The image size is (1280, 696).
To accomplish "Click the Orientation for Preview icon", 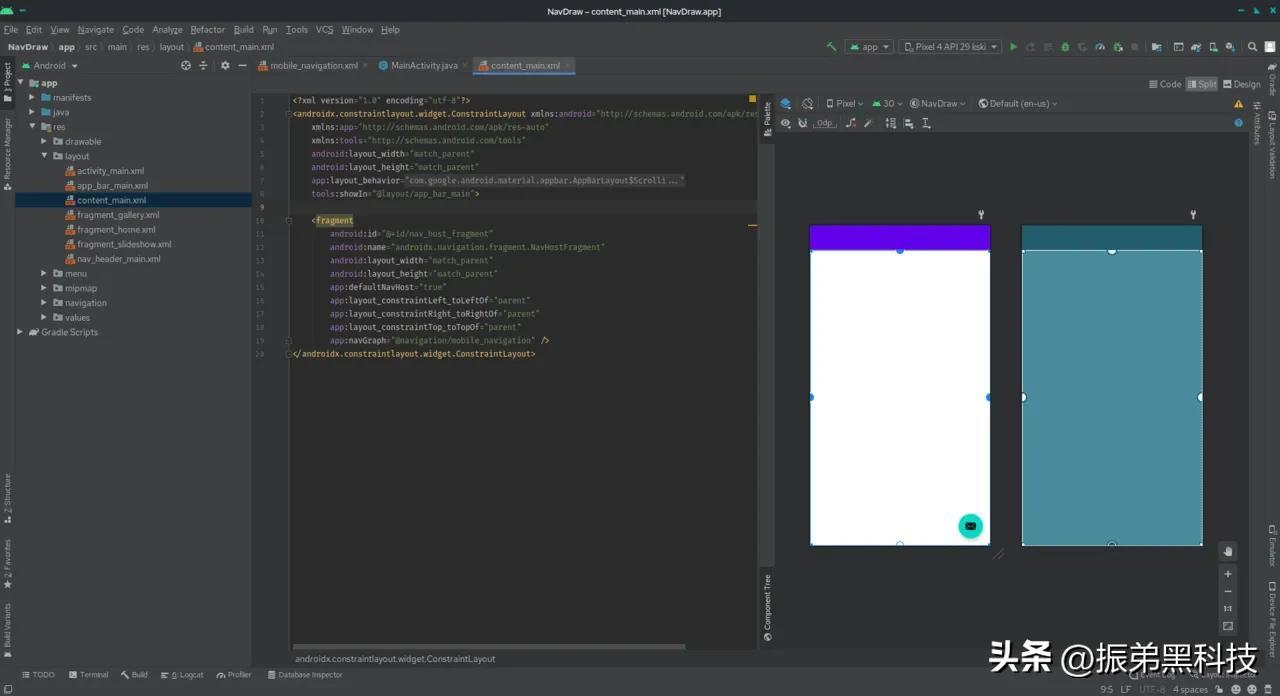I will pyautogui.click(x=810, y=103).
